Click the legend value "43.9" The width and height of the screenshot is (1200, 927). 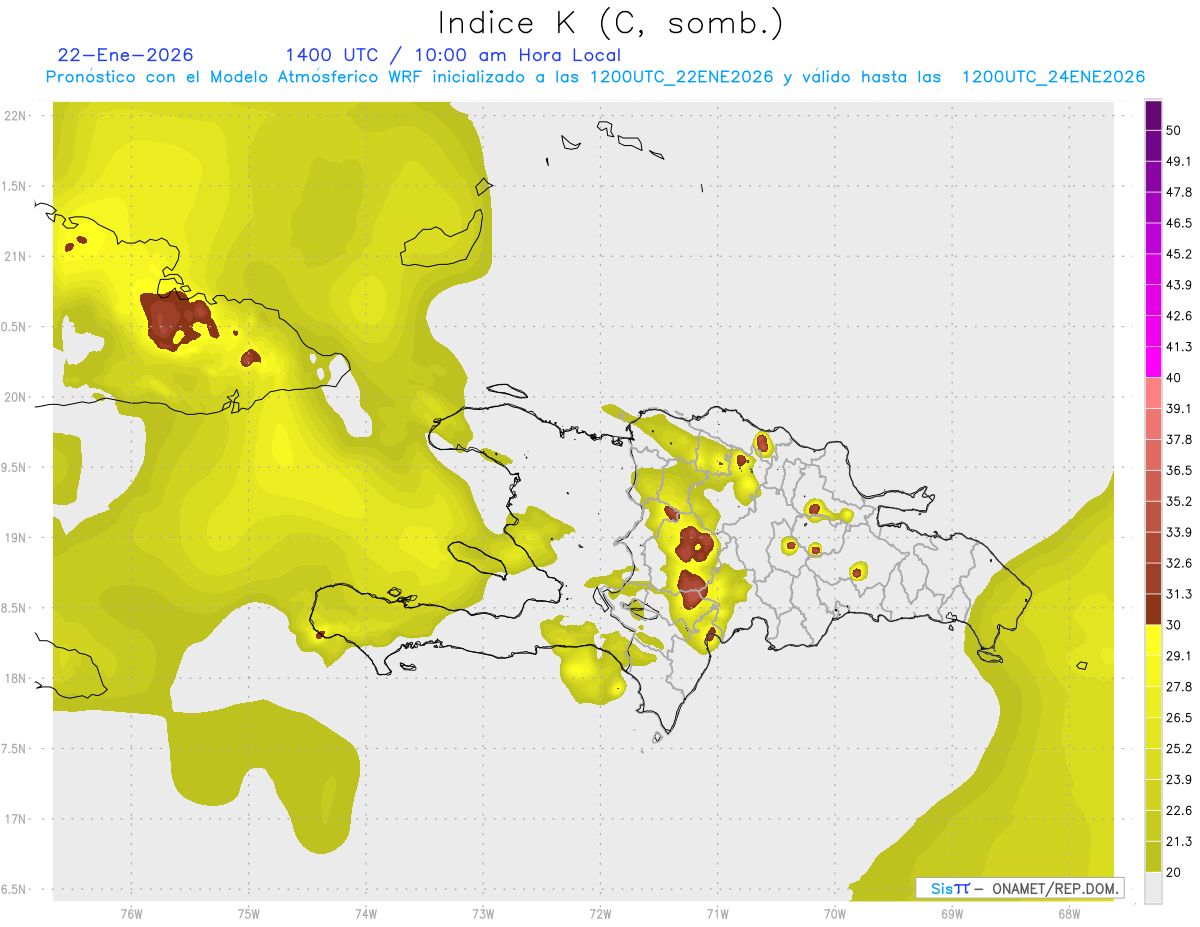pyautogui.click(x=1179, y=285)
